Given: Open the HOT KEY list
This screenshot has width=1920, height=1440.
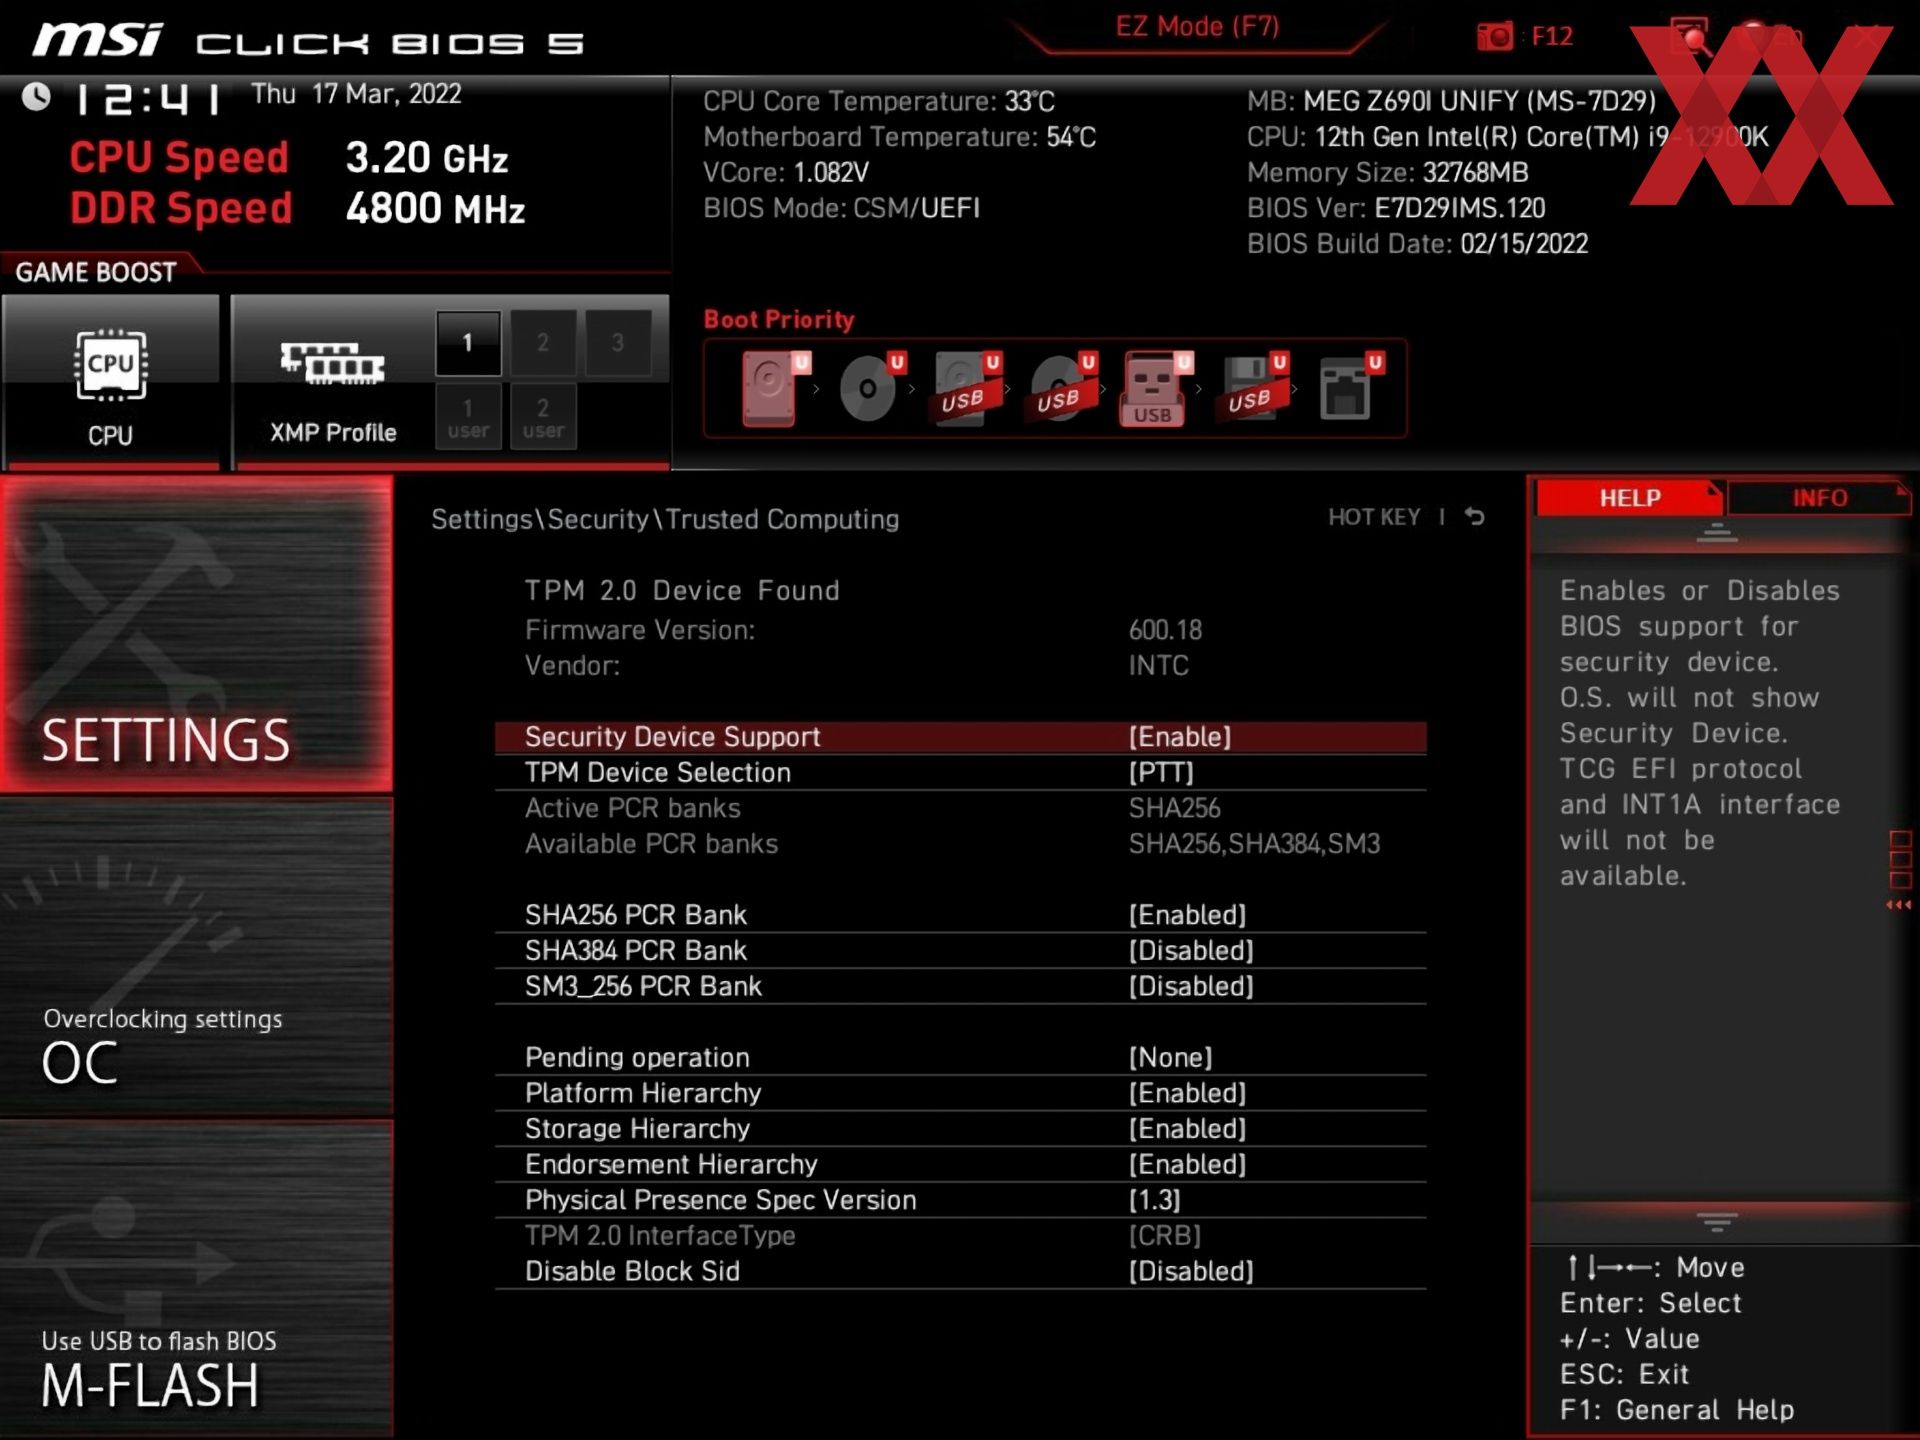Looking at the screenshot, I should point(1374,517).
